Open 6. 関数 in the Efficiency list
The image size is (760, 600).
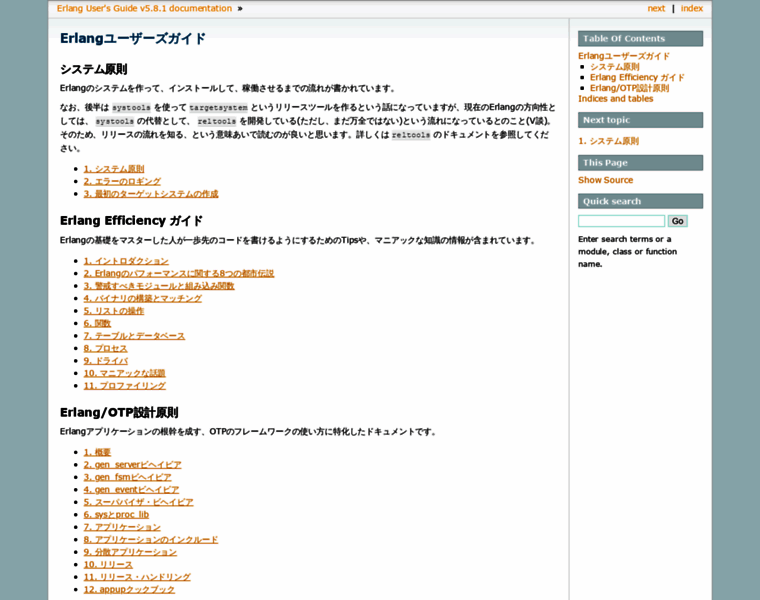[97, 323]
